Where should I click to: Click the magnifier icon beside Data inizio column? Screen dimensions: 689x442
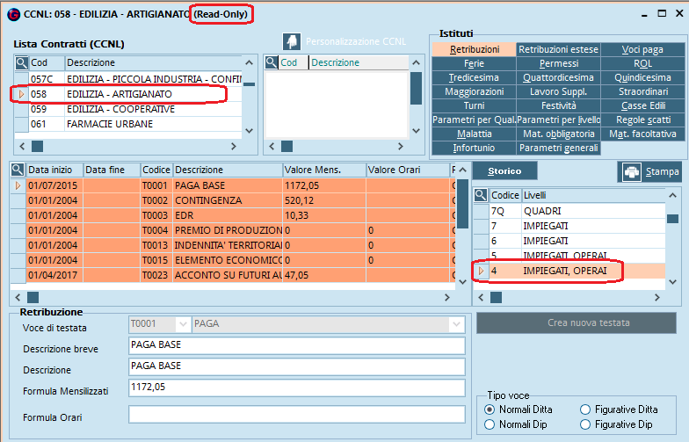(18, 170)
